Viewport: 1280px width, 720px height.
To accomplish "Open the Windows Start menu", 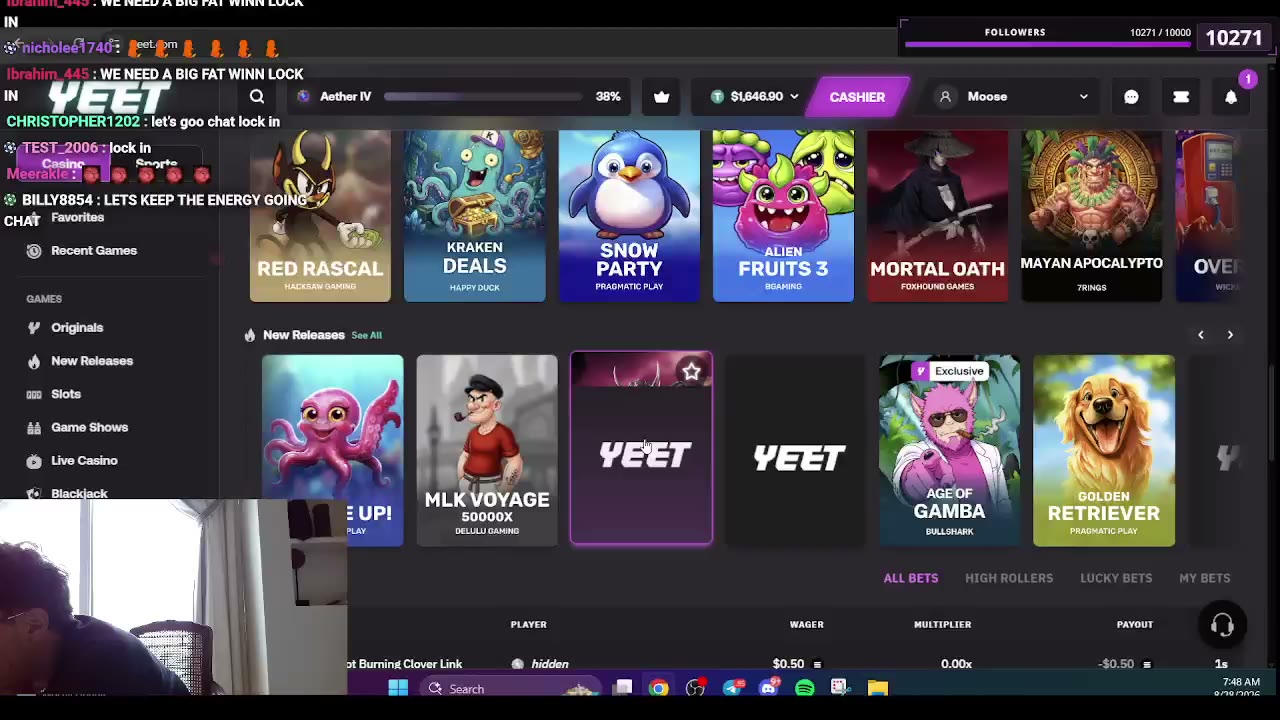I will (x=398, y=688).
